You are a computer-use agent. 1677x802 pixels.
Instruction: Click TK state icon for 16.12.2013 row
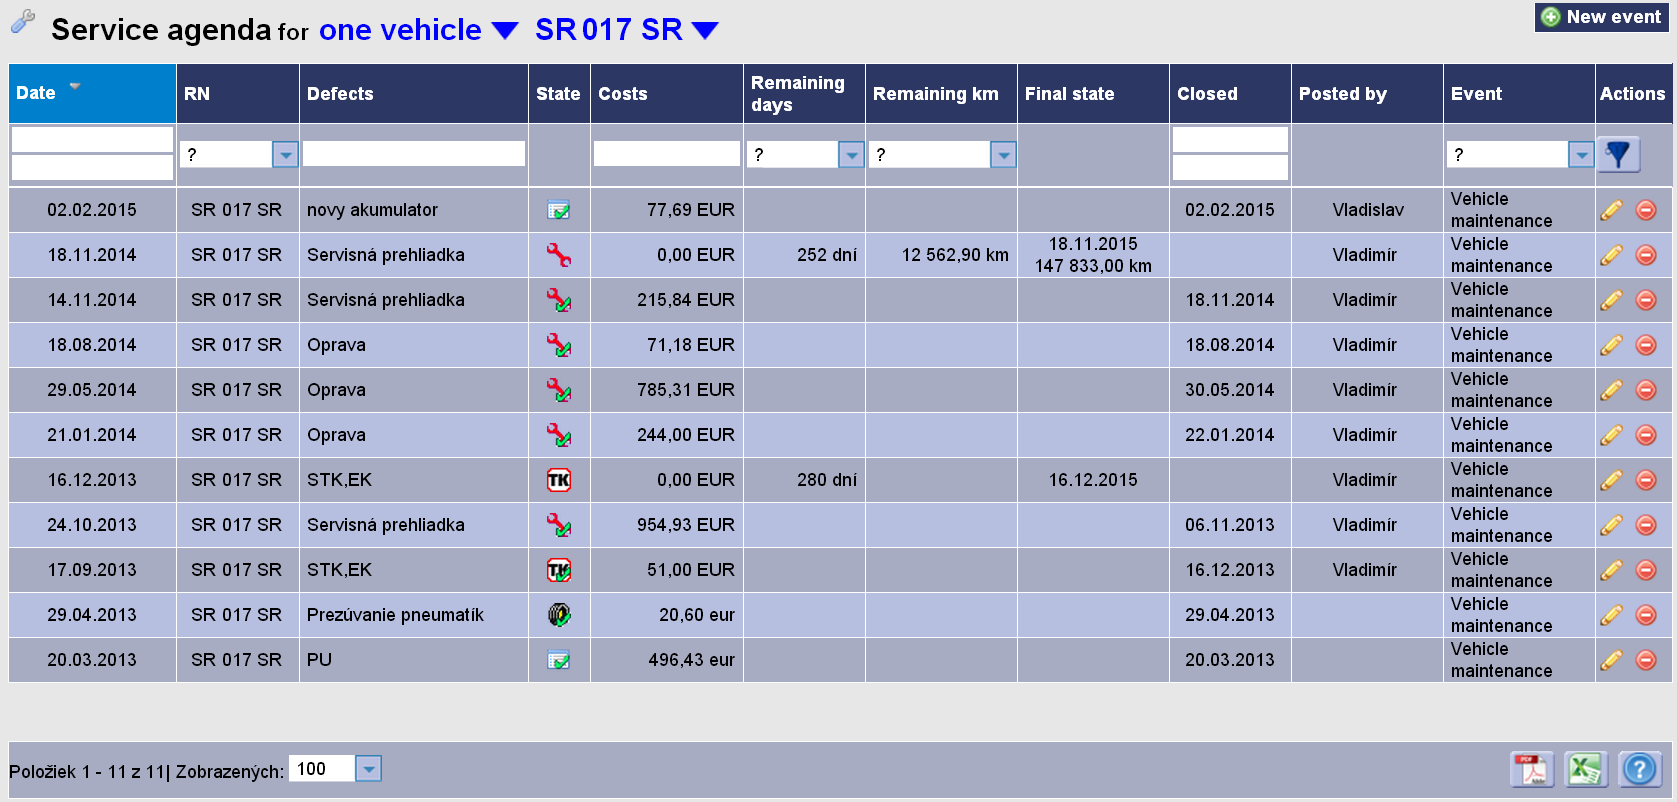coord(559,480)
